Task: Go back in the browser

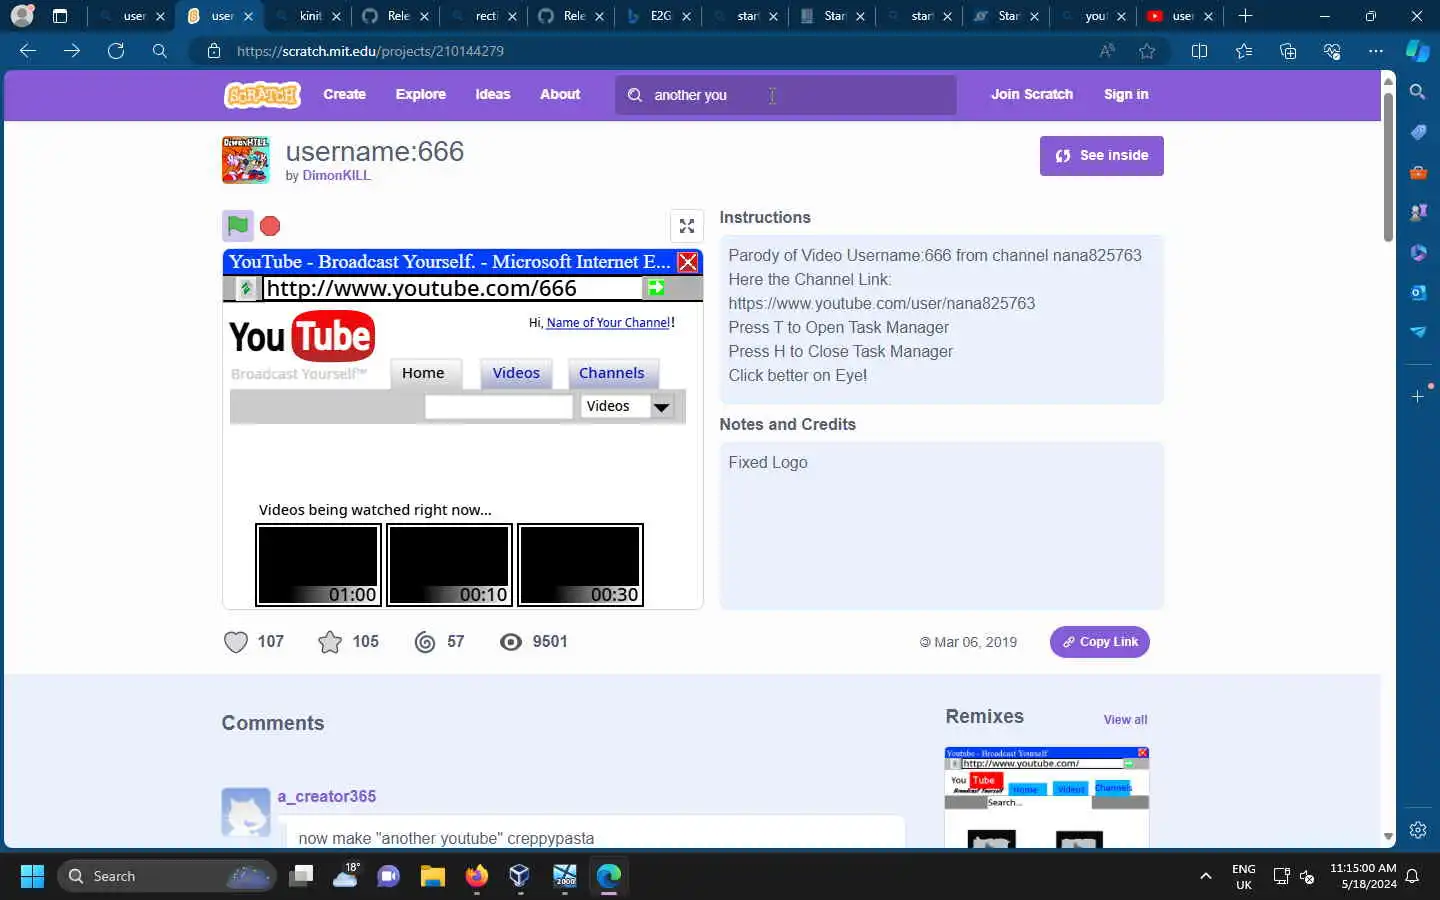Action: 28,51
